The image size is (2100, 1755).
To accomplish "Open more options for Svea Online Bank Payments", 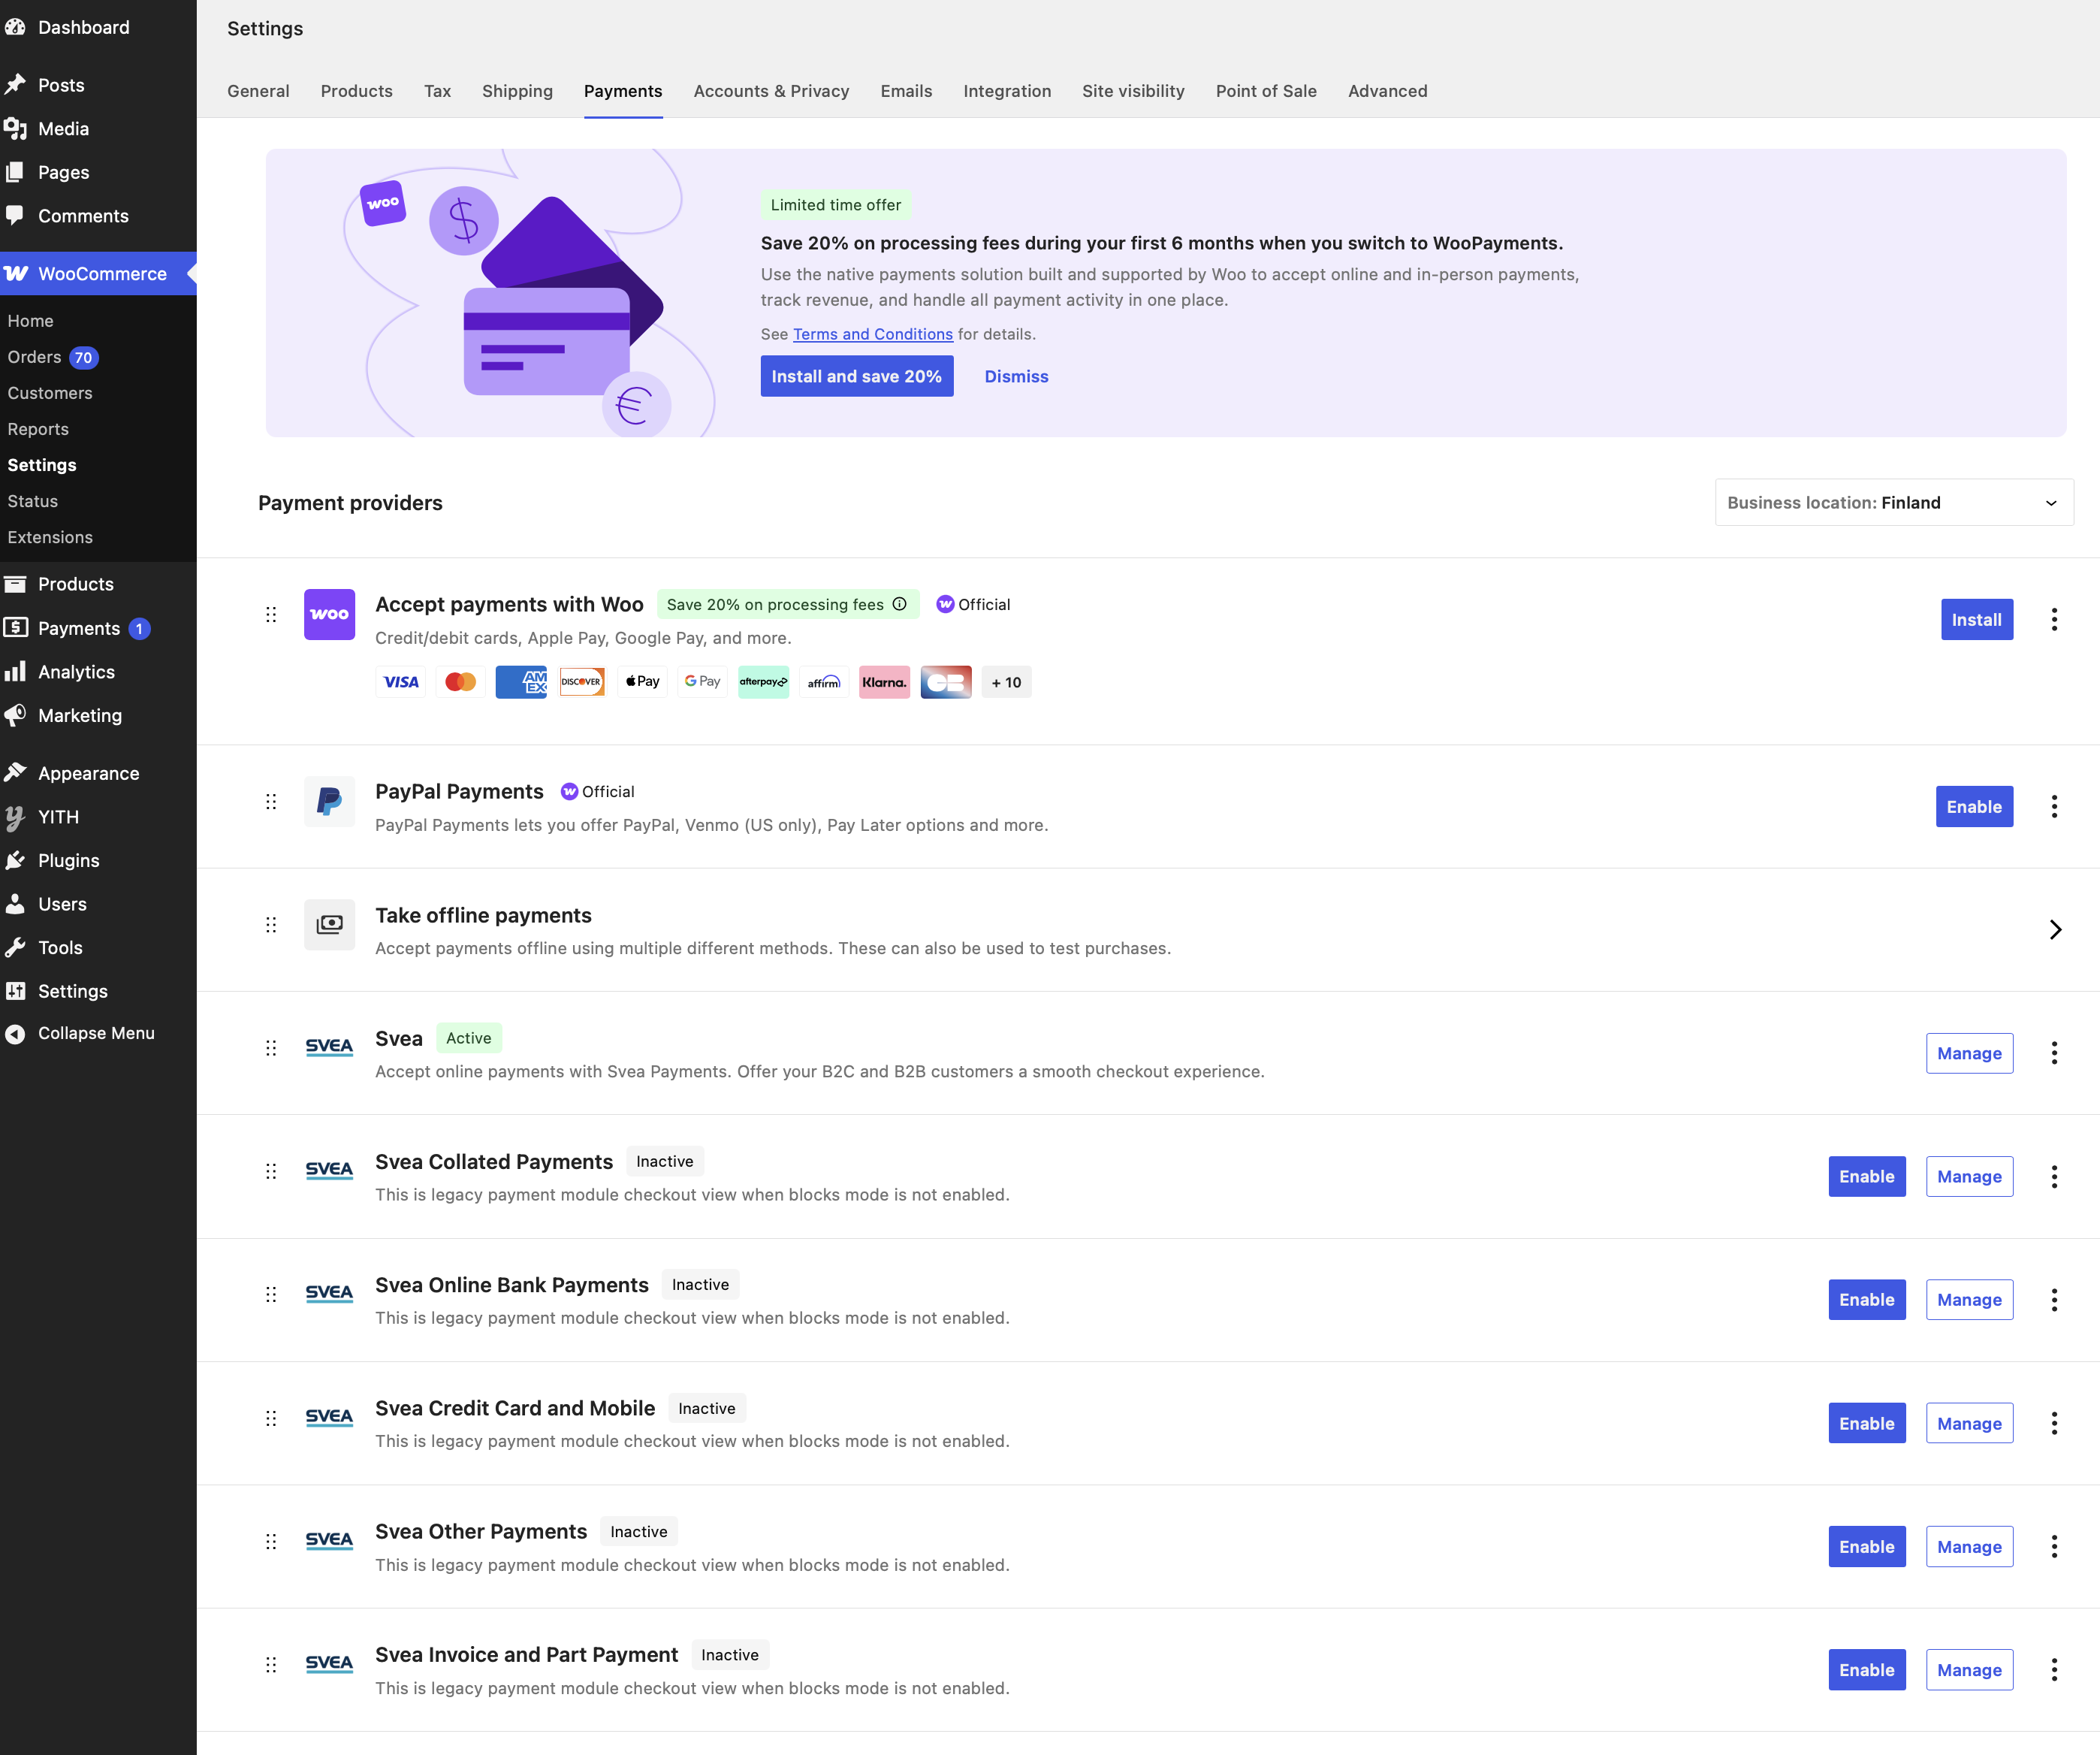I will pyautogui.click(x=2054, y=1300).
